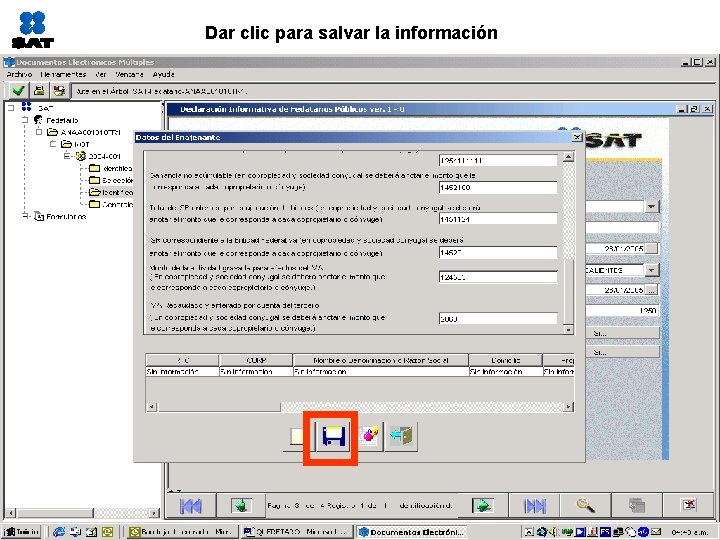Select the last folder under 2004-001
This screenshot has height=540, width=720.
tap(111, 204)
